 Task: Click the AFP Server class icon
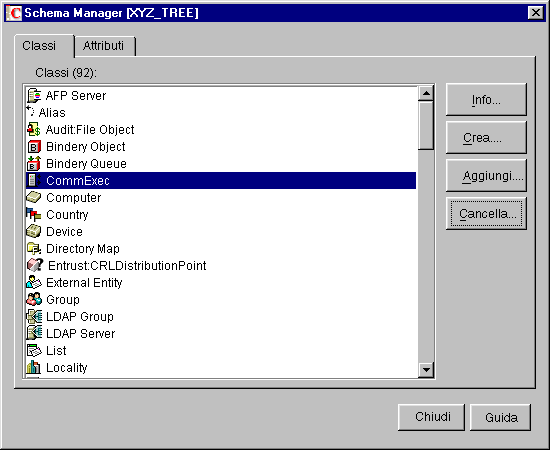[x=34, y=95]
